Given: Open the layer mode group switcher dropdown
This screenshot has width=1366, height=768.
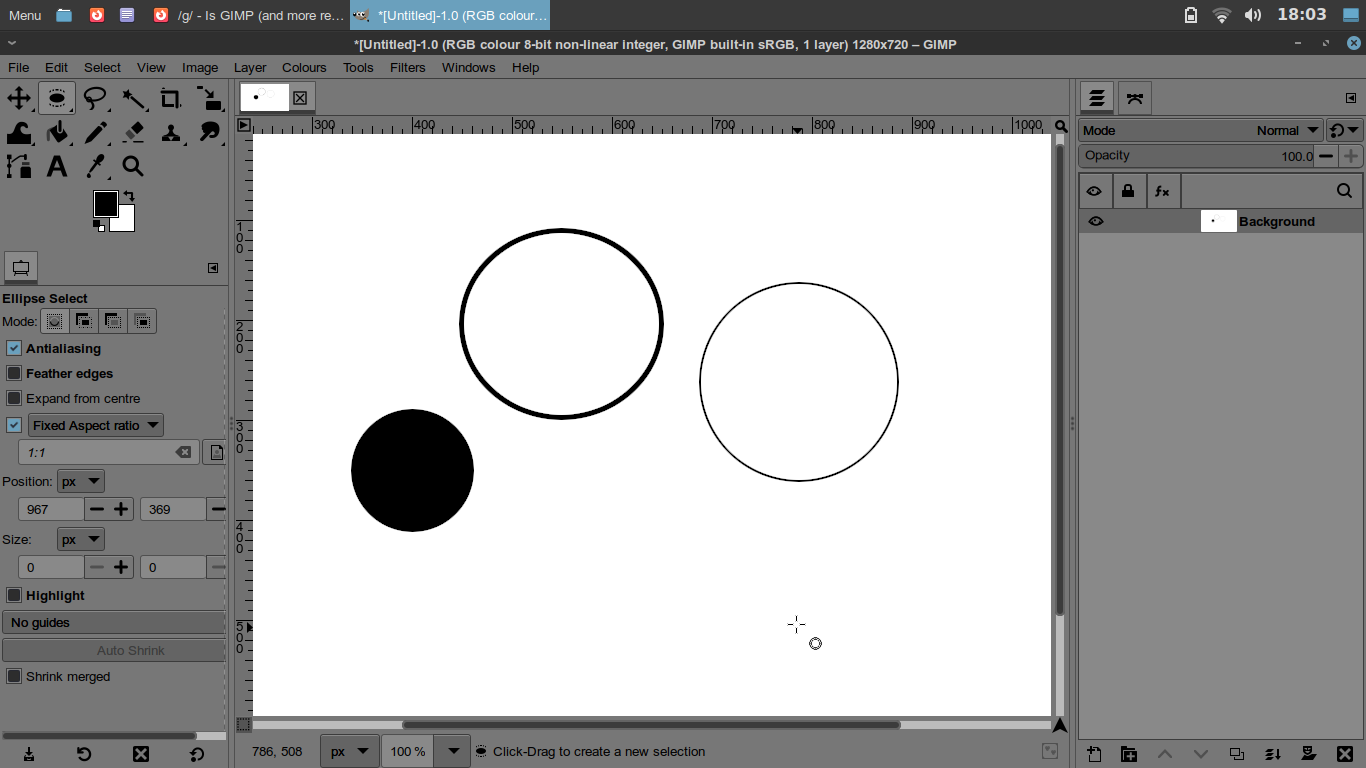Looking at the screenshot, I should pyautogui.click(x=1344, y=130).
